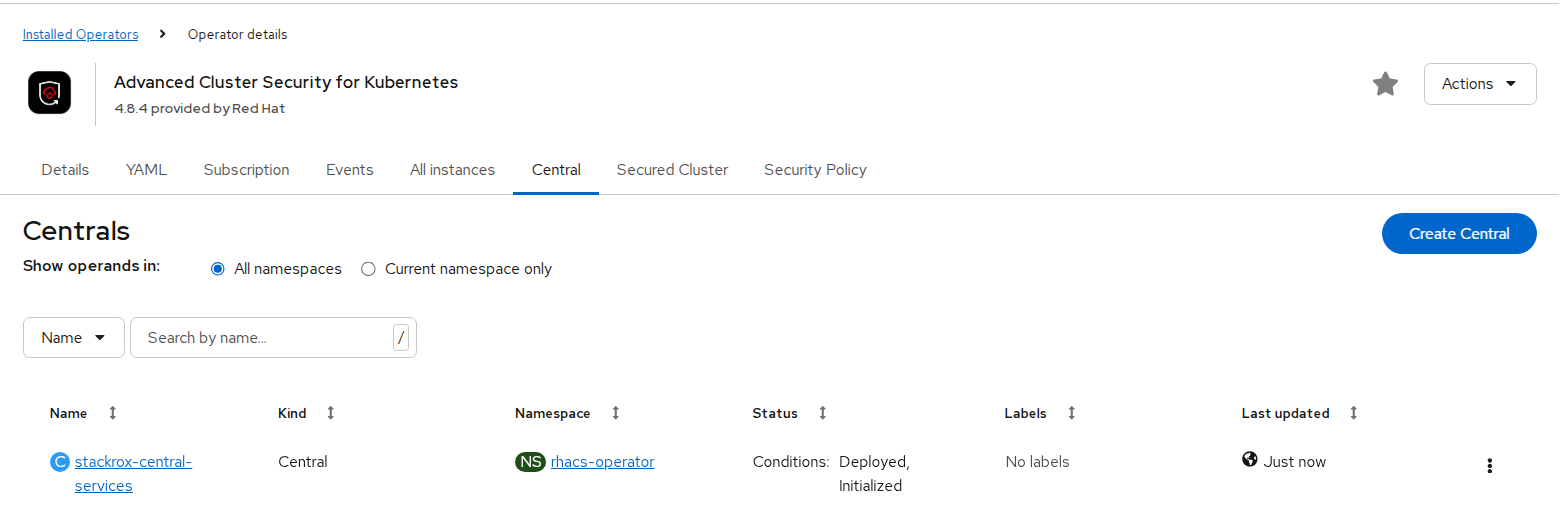Image resolution: width=1563 pixels, height=505 pixels.
Task: Sort by Namespace column arrows
Action: pyautogui.click(x=616, y=413)
